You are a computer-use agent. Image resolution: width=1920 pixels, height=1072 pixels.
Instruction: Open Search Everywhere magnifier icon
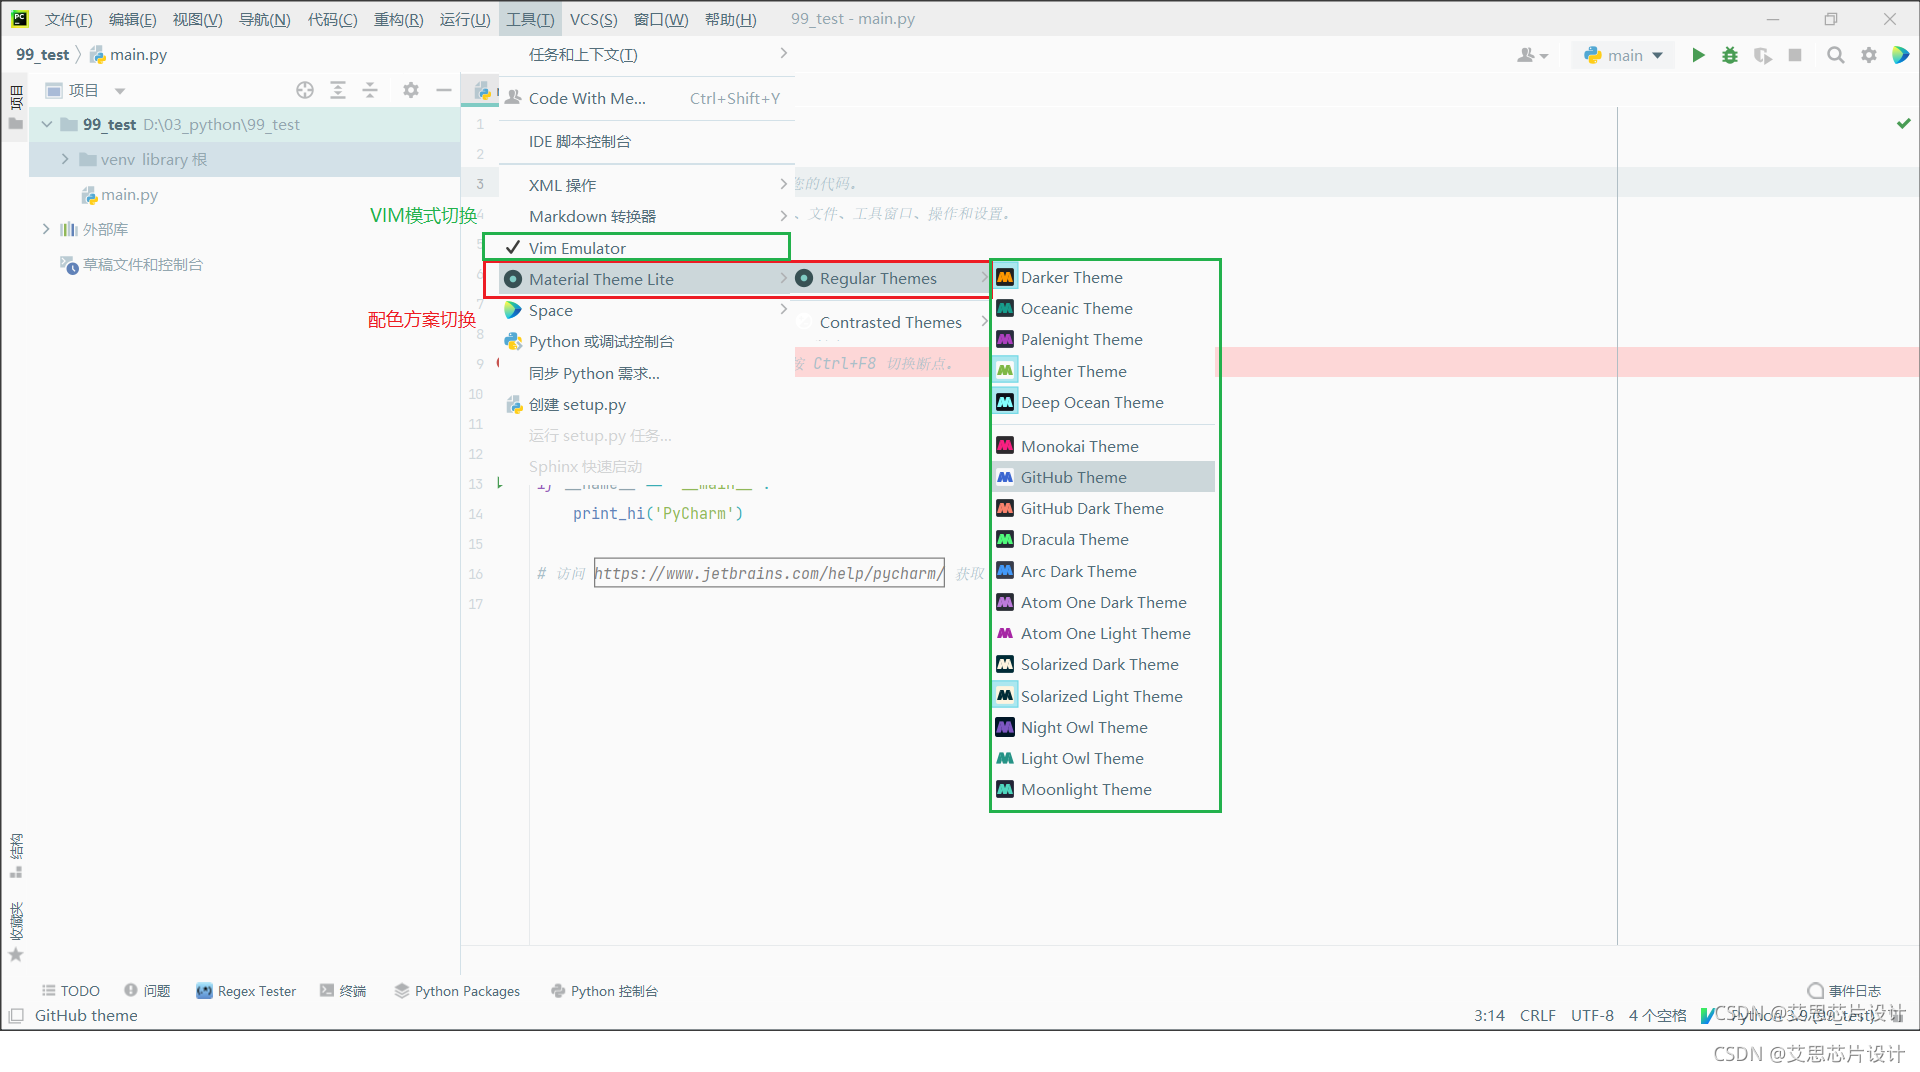(x=1835, y=55)
